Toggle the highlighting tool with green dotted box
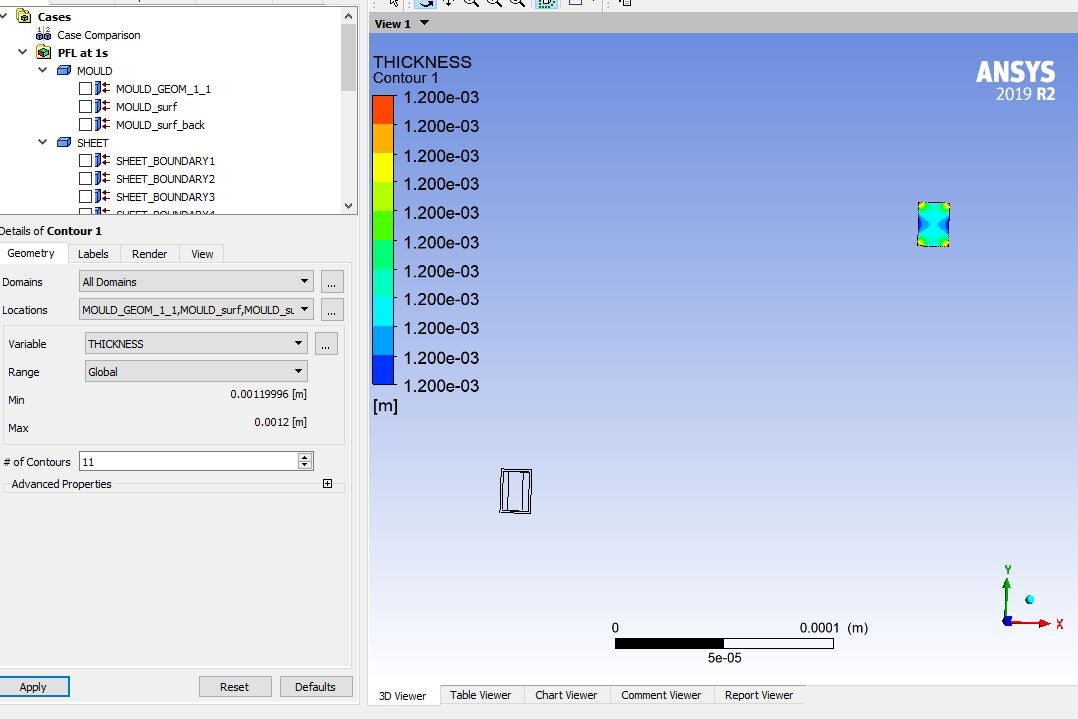This screenshot has height=719, width=1078. click(546, 2)
